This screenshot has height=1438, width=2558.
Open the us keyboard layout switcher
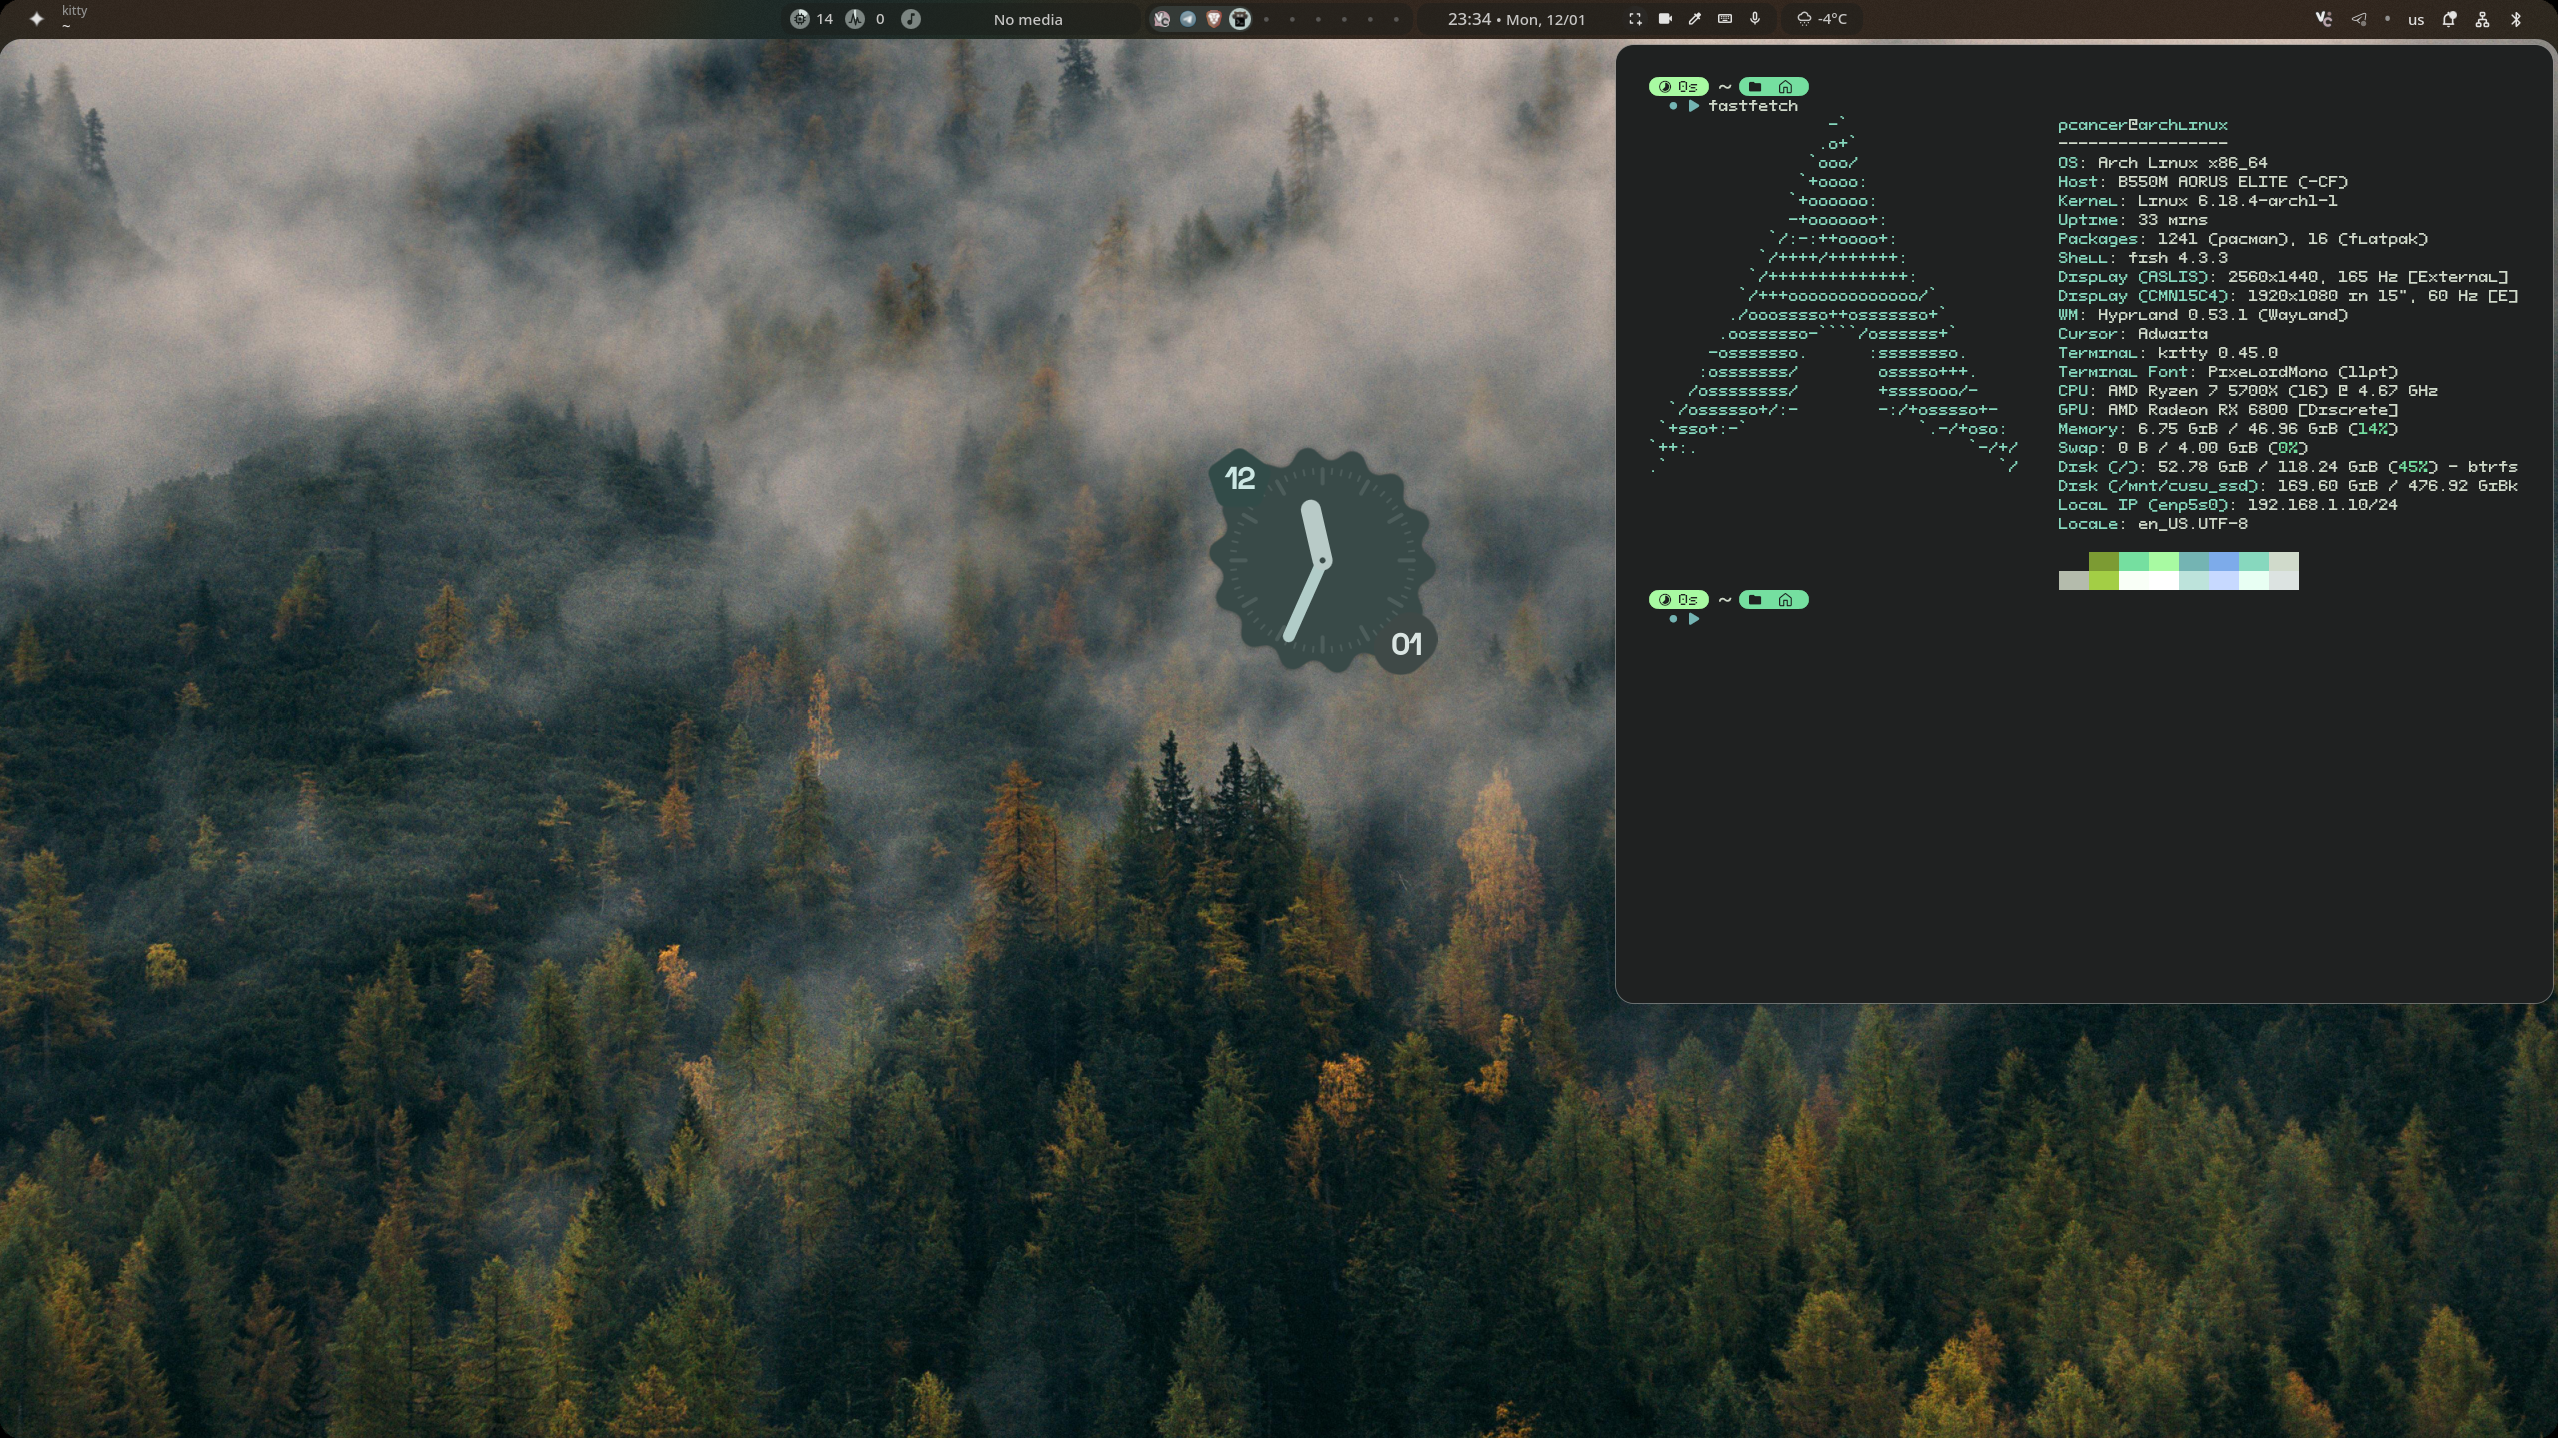coord(2416,19)
